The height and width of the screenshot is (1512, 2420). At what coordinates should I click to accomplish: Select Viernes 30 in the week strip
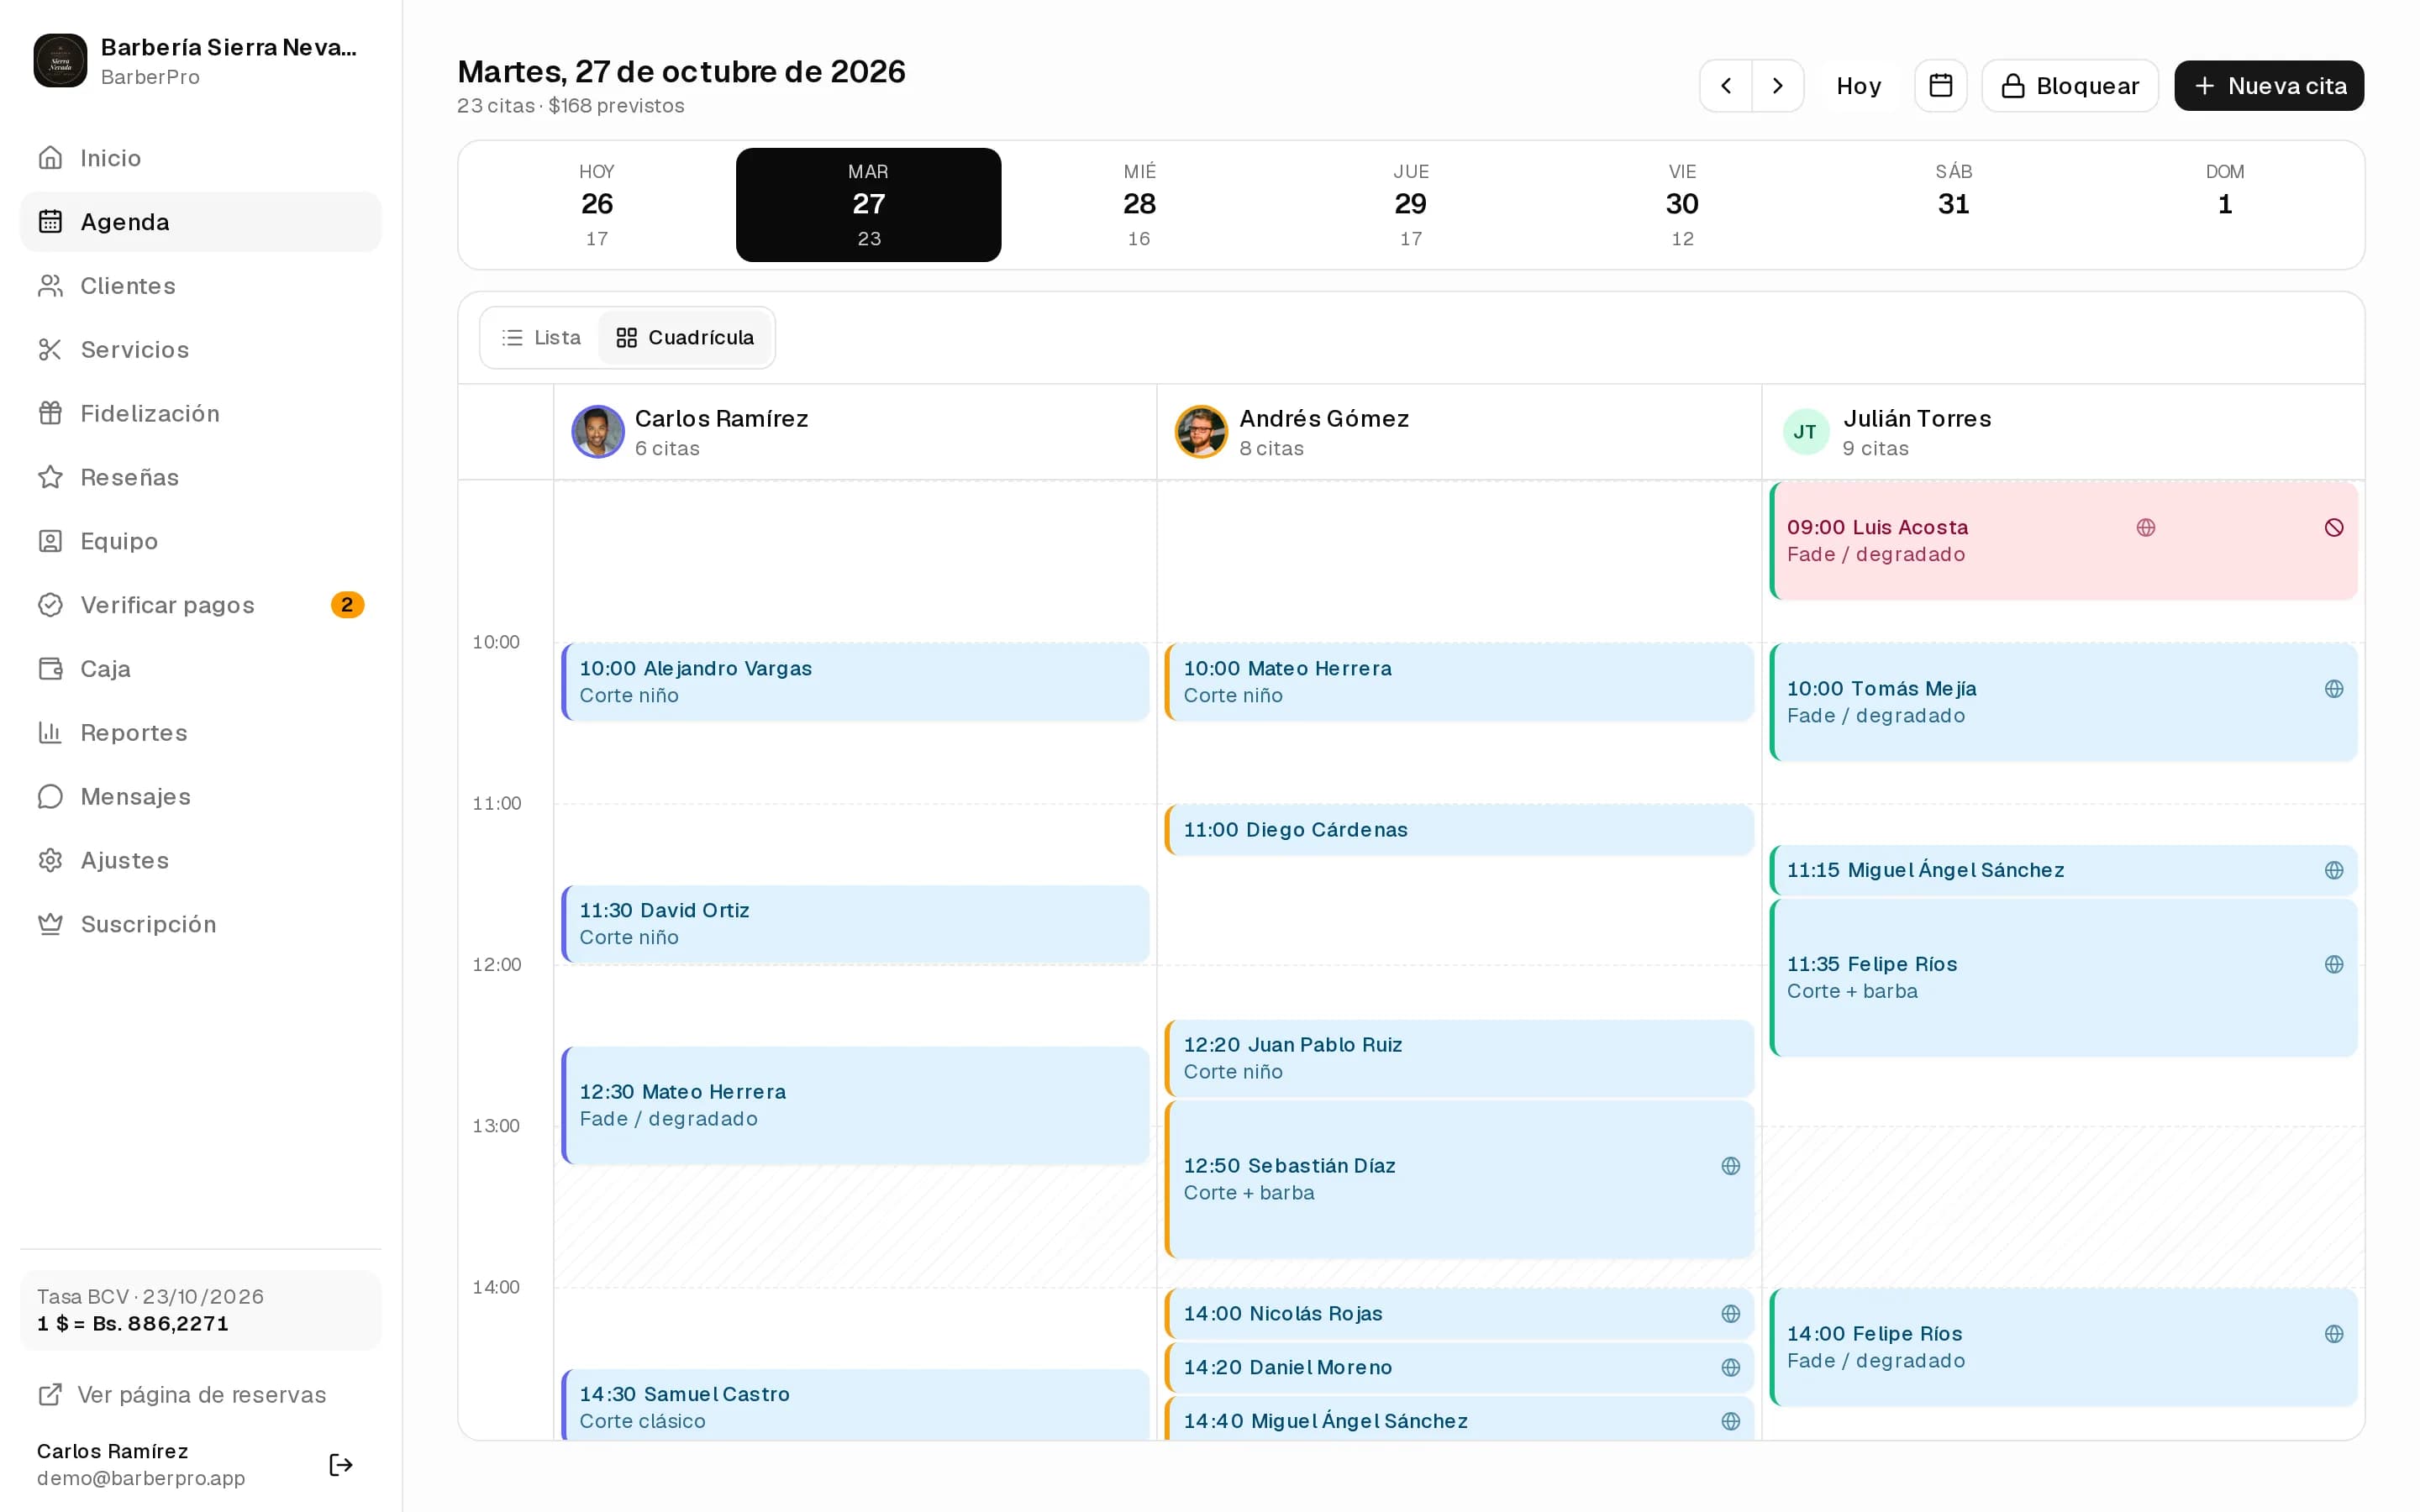tap(1682, 205)
